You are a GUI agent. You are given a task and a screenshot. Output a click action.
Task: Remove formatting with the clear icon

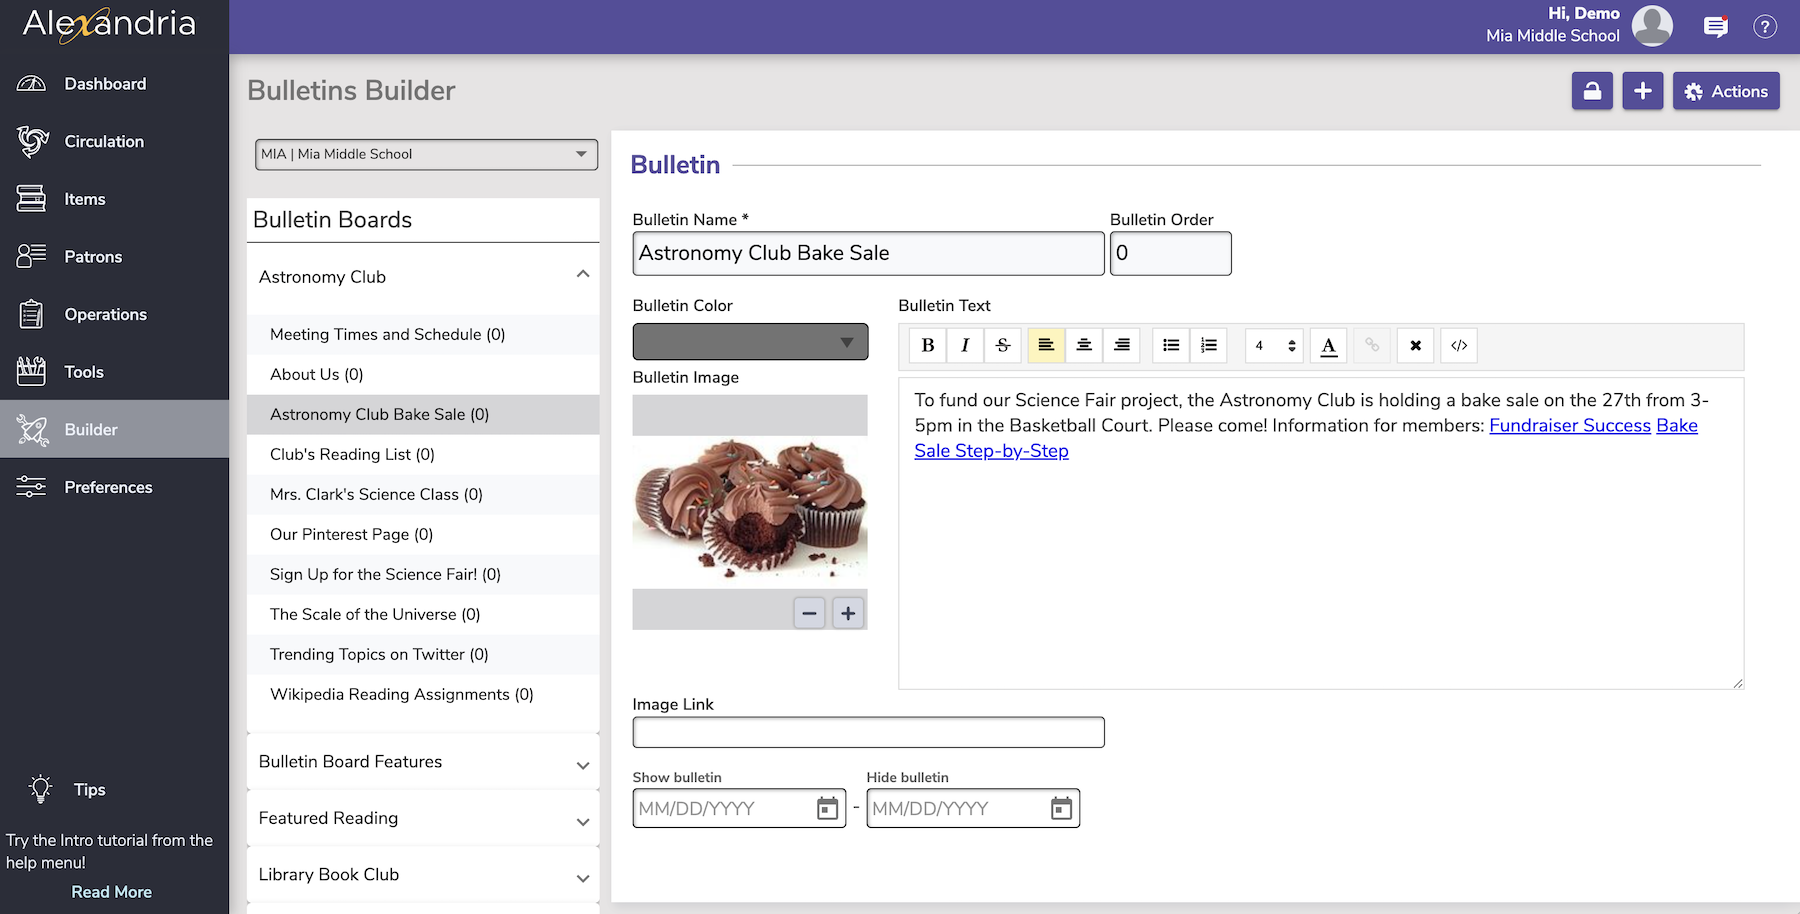click(1415, 345)
